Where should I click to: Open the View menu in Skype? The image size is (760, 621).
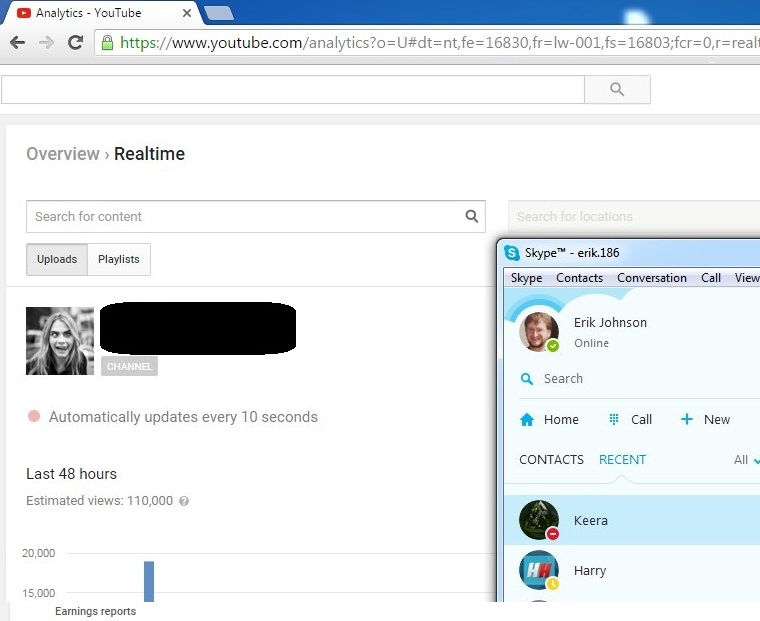point(747,278)
